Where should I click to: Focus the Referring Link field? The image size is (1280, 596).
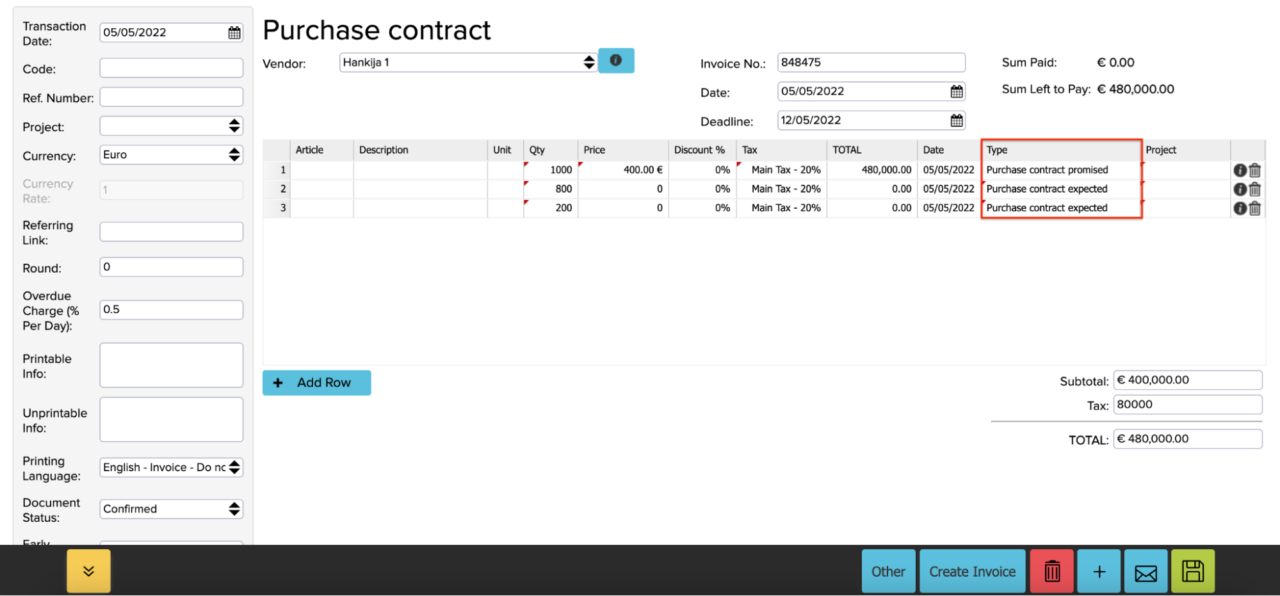coord(171,231)
